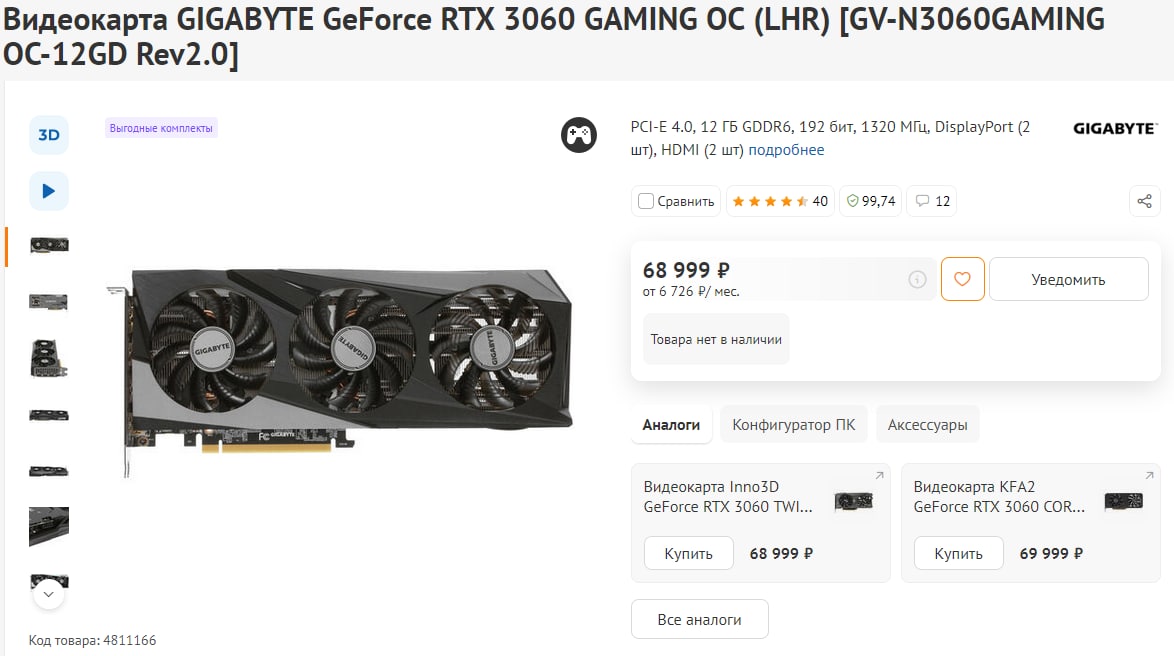Click the Уведомить button
The height and width of the screenshot is (656, 1174).
tap(1068, 279)
